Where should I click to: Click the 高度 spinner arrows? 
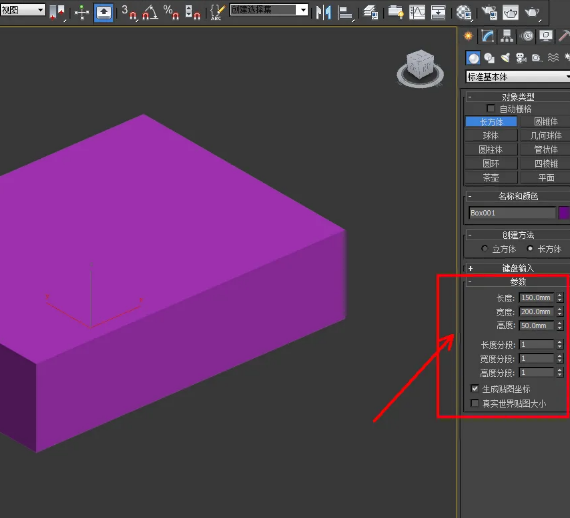[x=560, y=325]
